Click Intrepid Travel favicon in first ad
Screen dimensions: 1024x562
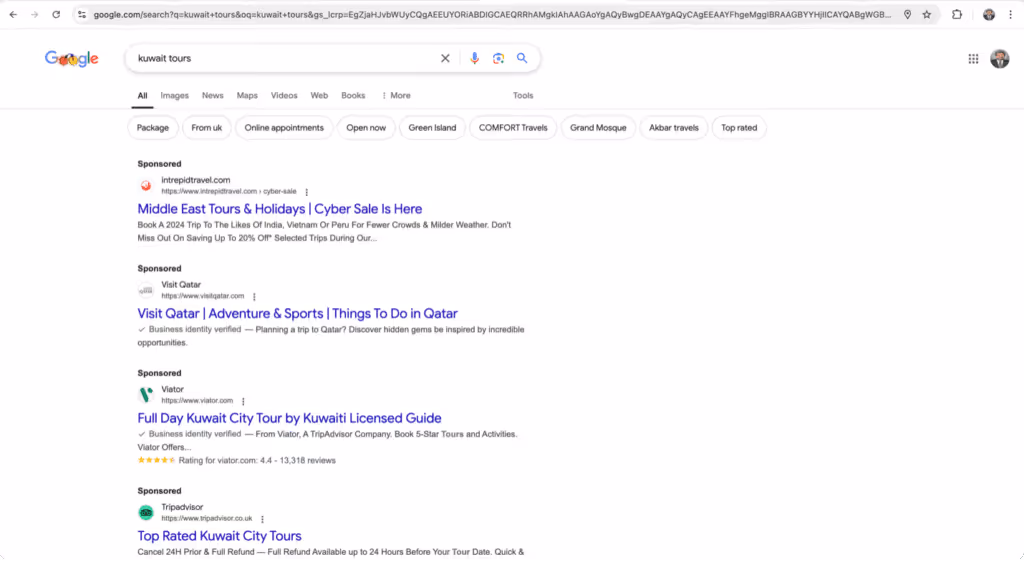coord(146,185)
